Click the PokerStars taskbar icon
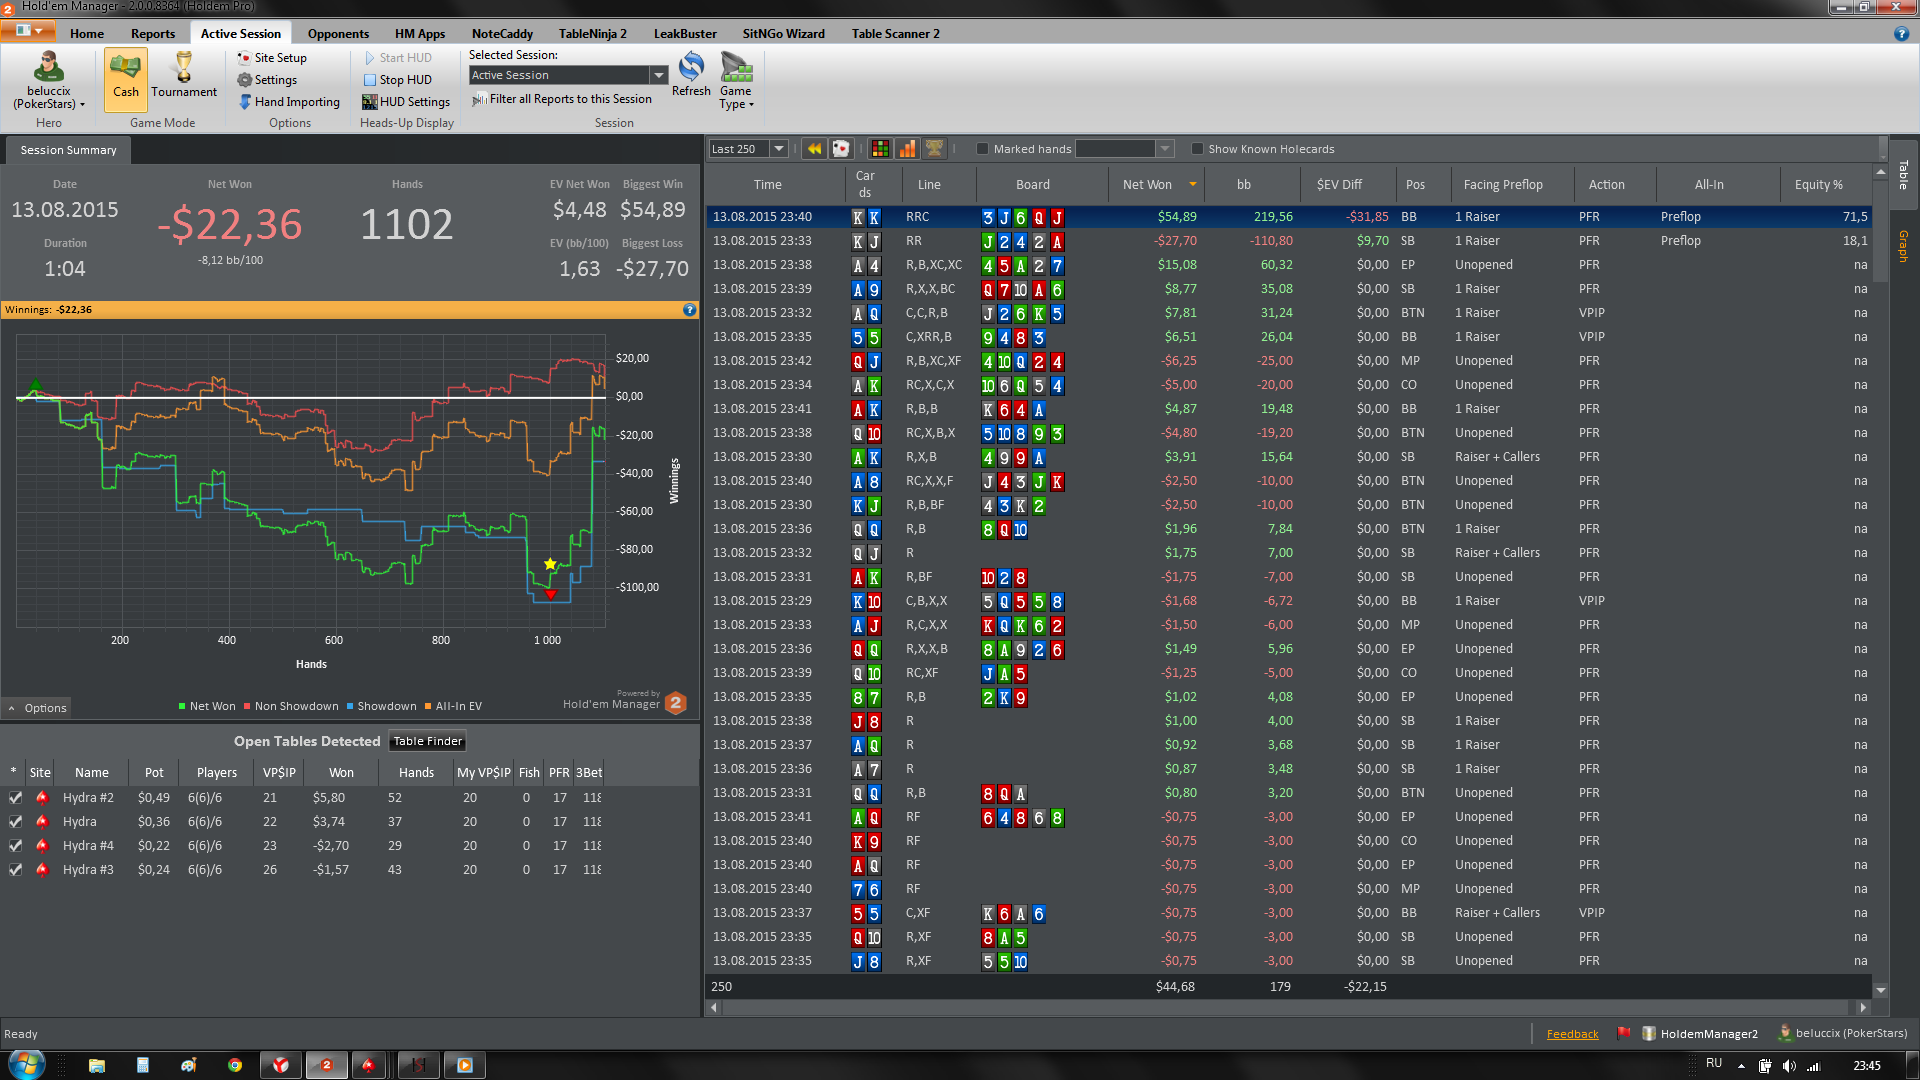Screen dimensions: 1920x1080 tap(369, 1065)
